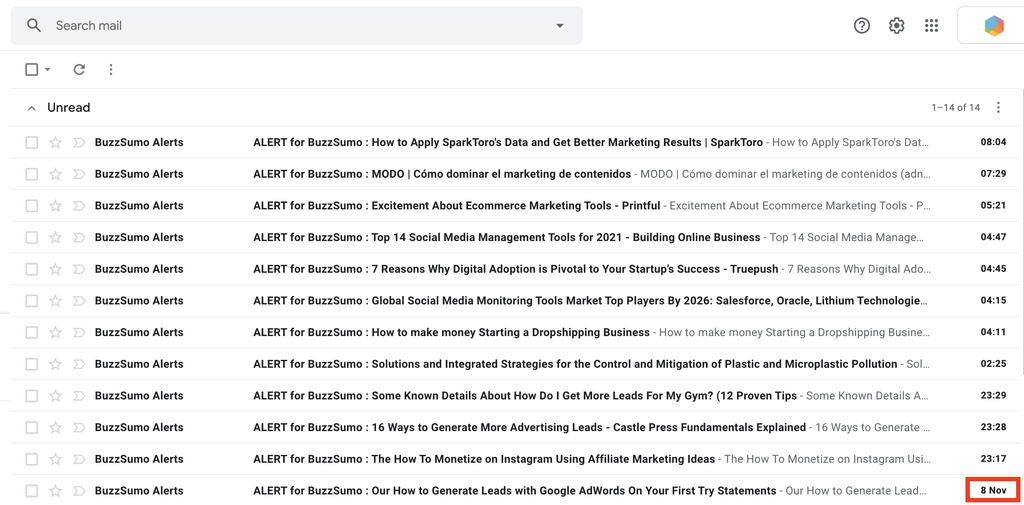Open toolbar More options menu

(111, 70)
